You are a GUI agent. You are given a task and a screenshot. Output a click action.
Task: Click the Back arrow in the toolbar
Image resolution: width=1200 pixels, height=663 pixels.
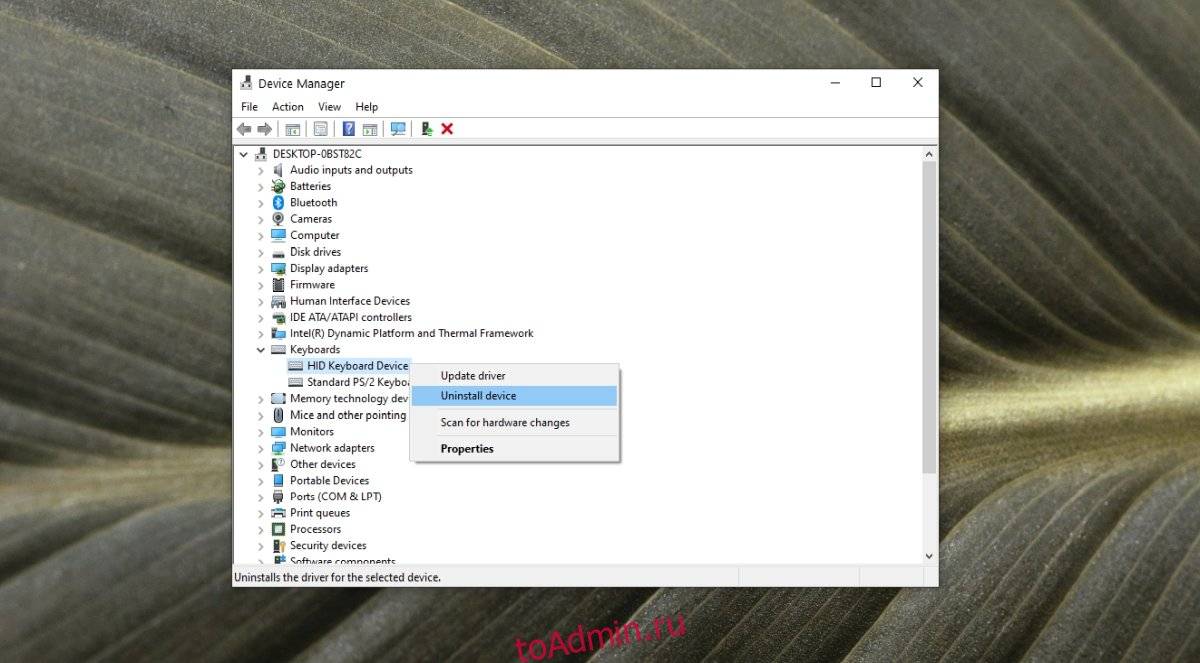(x=244, y=129)
